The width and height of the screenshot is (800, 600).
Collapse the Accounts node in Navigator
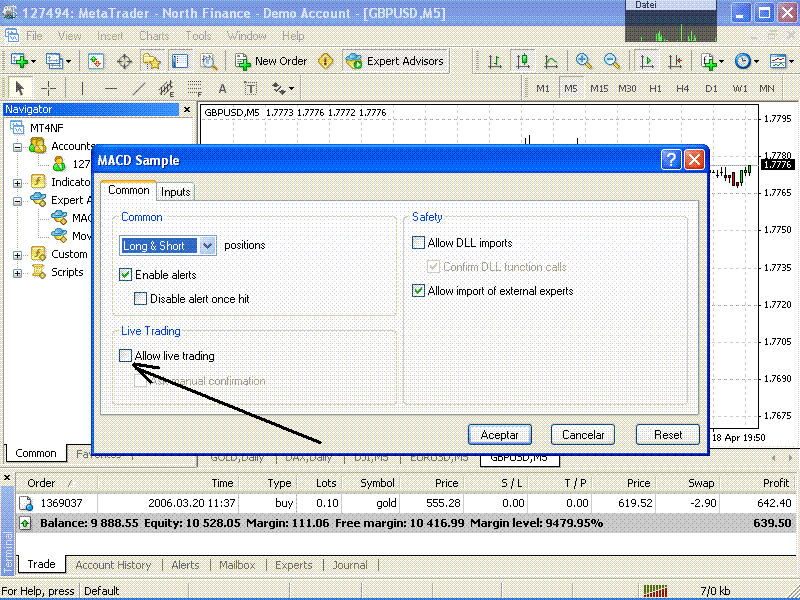click(x=17, y=146)
